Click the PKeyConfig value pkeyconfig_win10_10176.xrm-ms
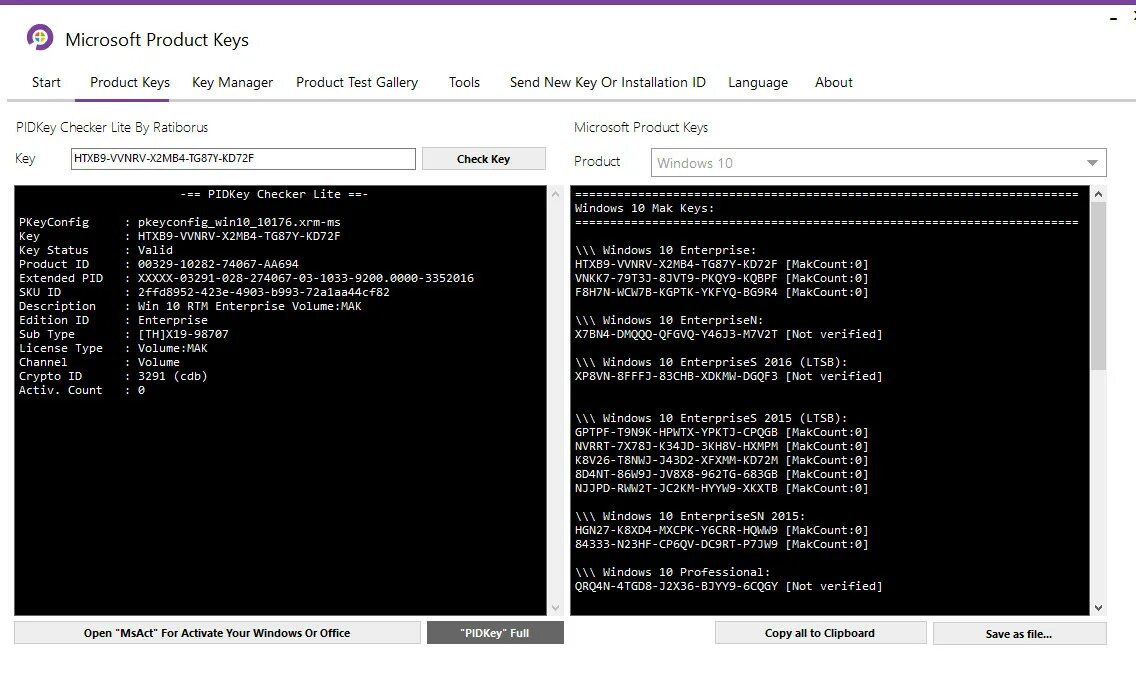This screenshot has width=1136, height=677. (x=239, y=222)
